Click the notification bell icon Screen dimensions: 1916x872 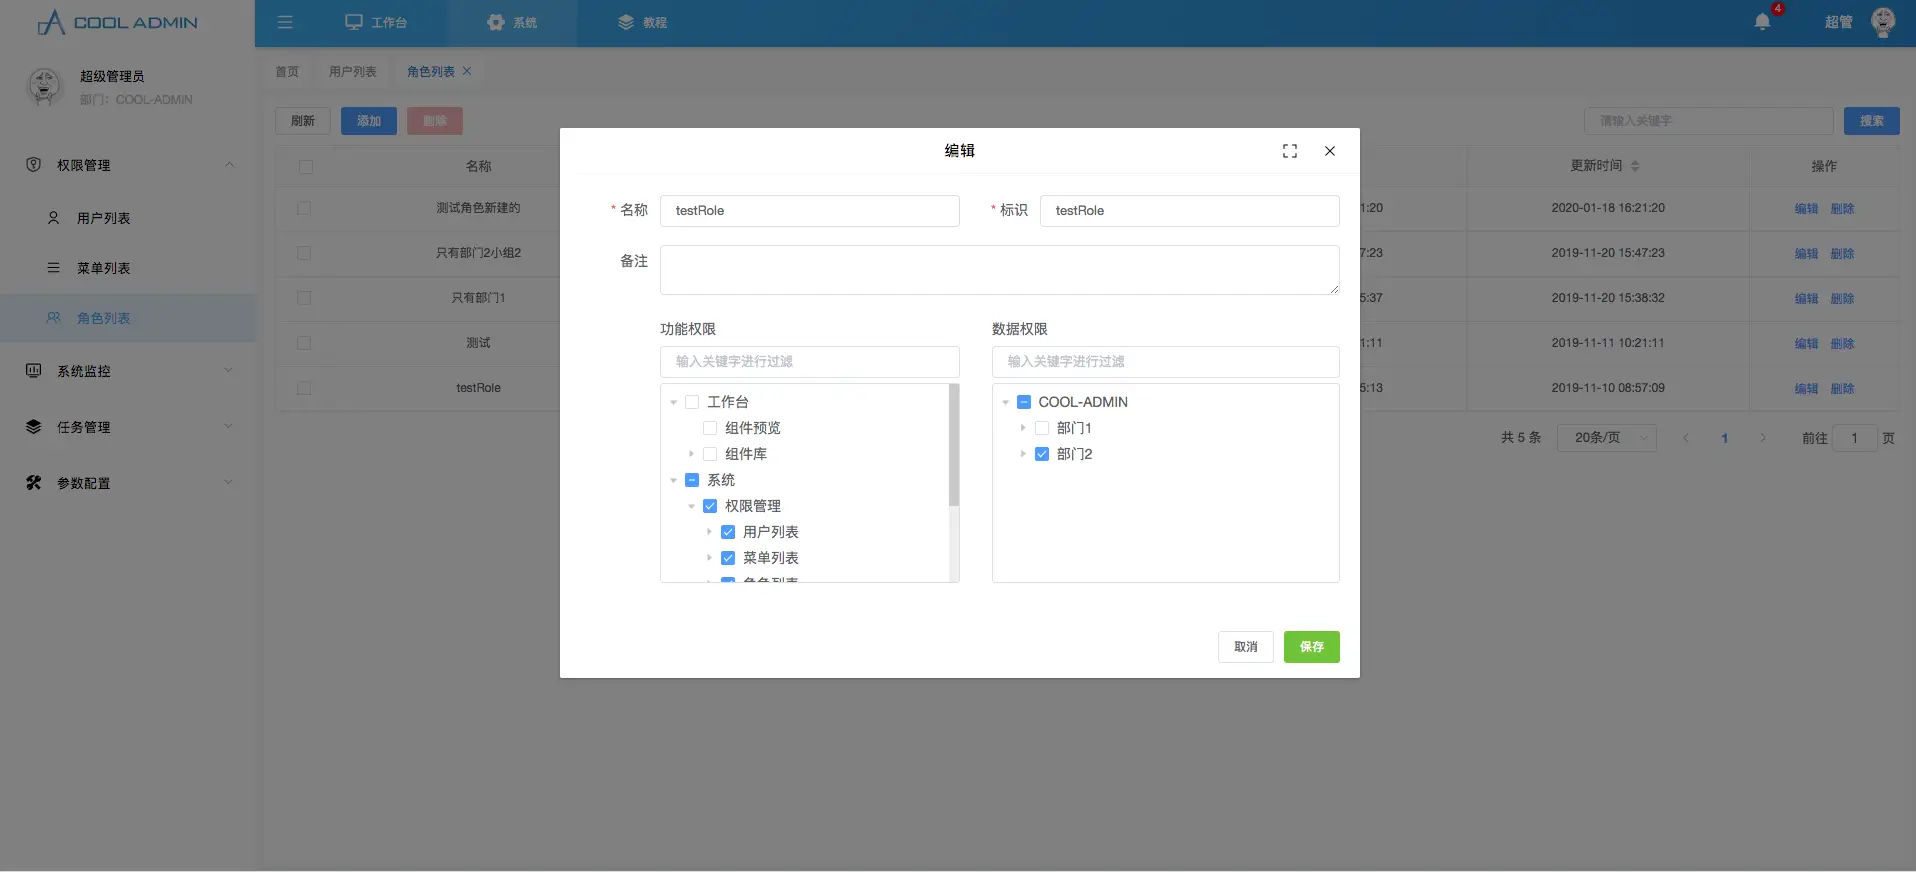pos(1762,22)
